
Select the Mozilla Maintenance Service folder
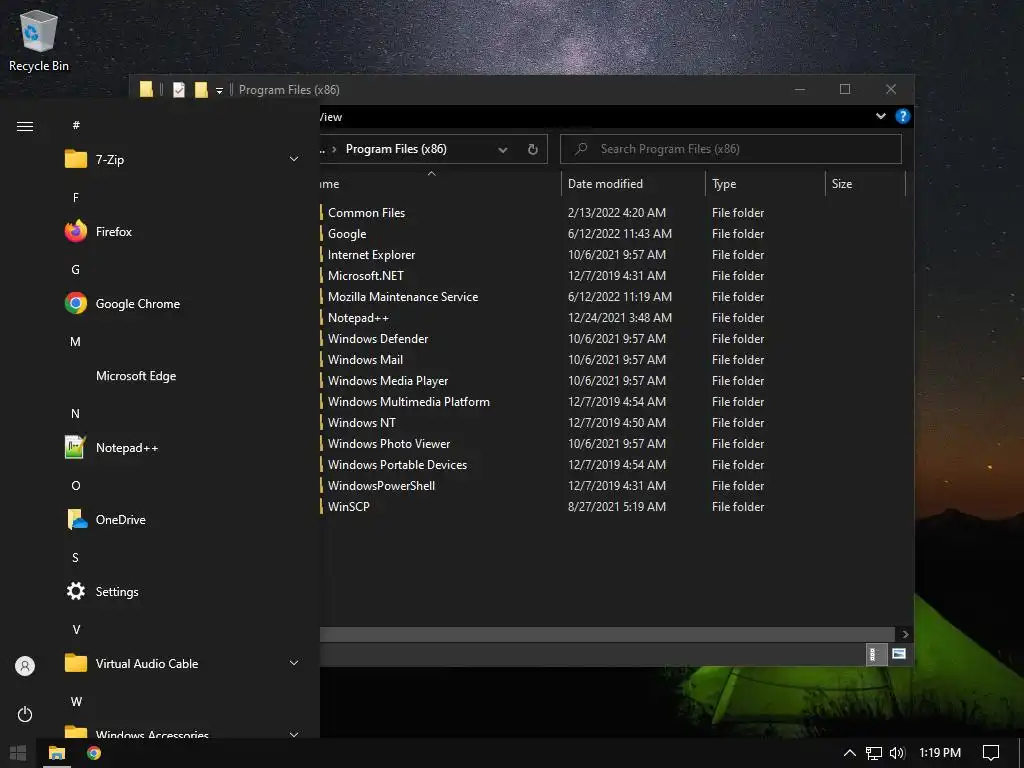pos(403,296)
